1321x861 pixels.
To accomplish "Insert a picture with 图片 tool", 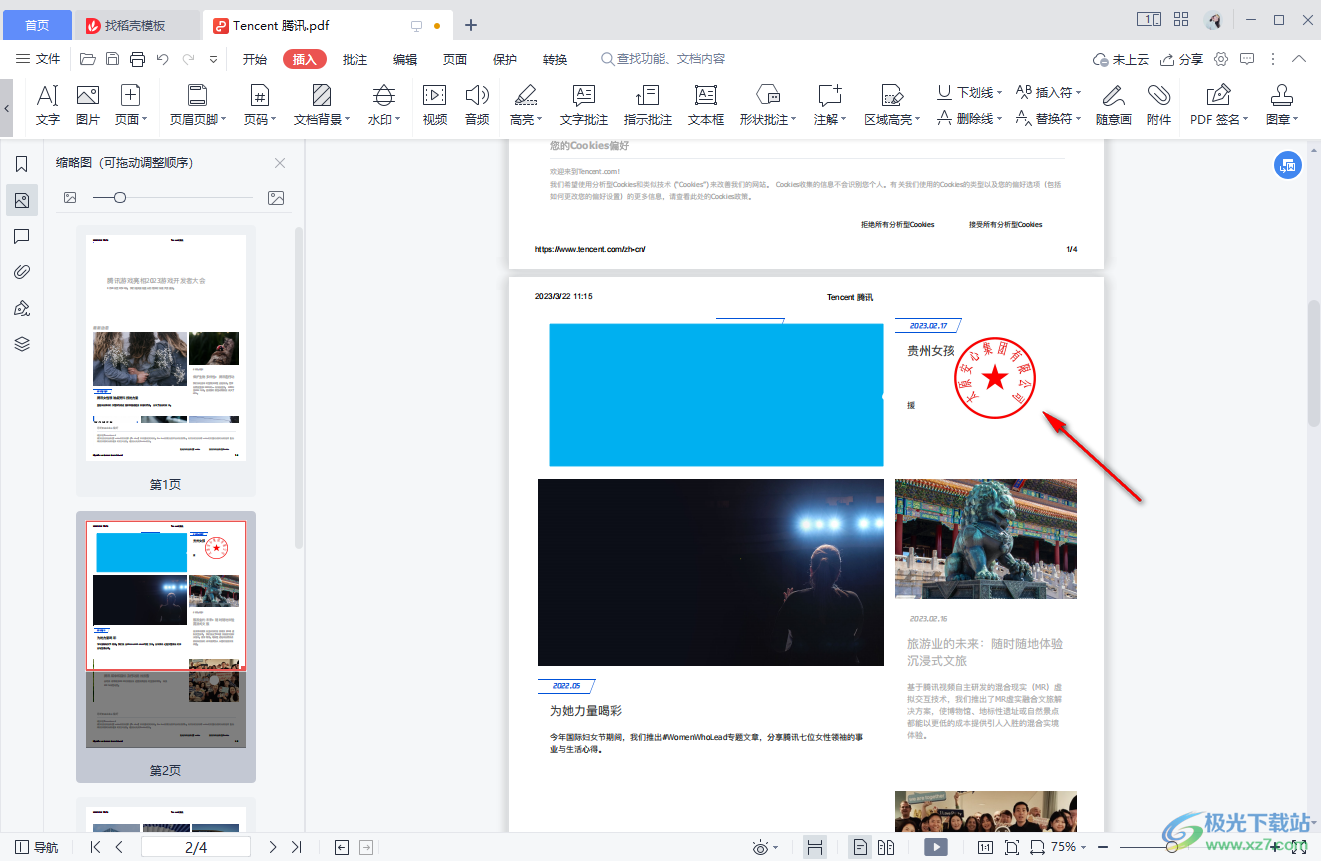I will click(88, 106).
